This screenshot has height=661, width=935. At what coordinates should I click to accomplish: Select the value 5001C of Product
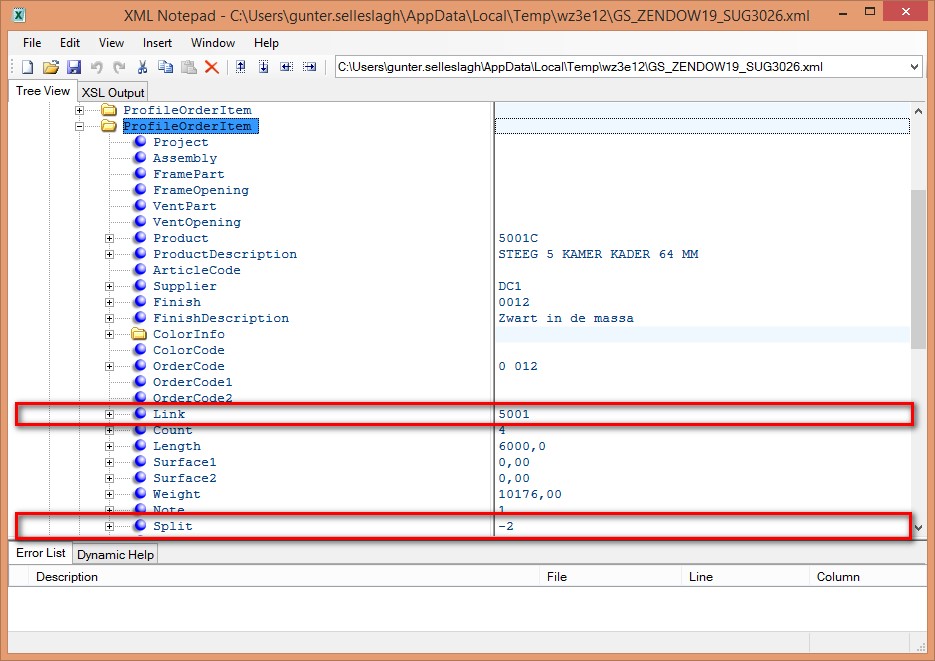coord(518,238)
